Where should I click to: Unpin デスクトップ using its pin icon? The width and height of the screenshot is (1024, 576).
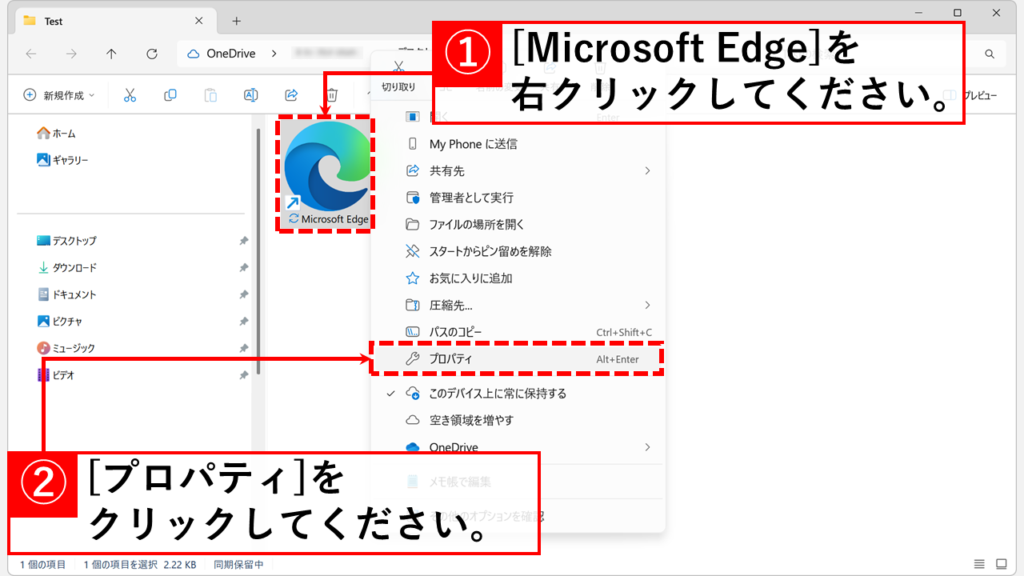pyautogui.click(x=244, y=241)
